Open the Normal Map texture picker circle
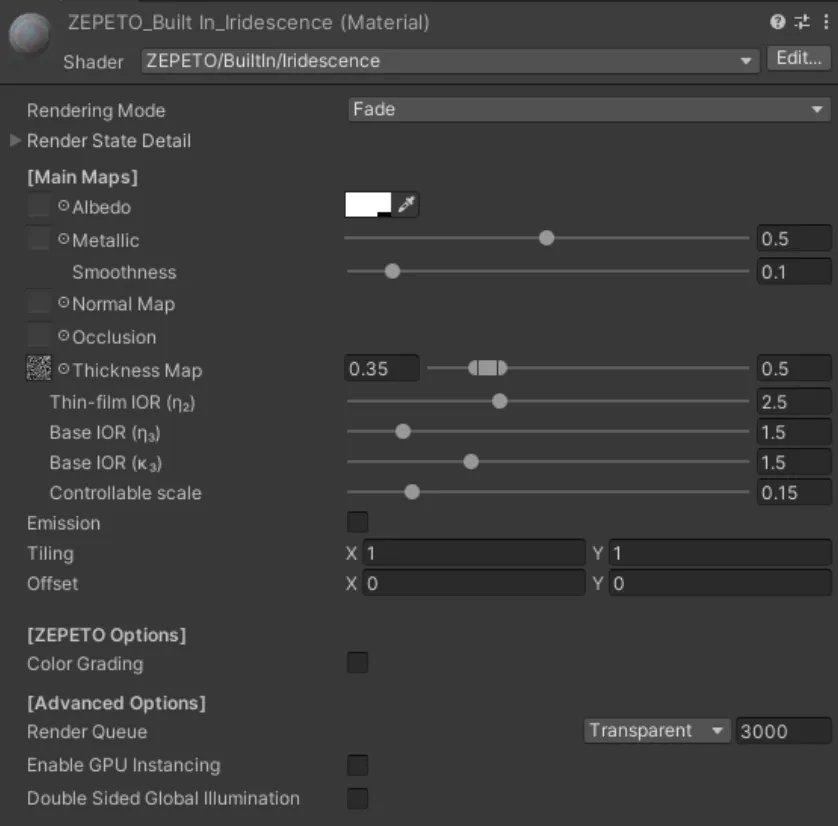 point(64,303)
